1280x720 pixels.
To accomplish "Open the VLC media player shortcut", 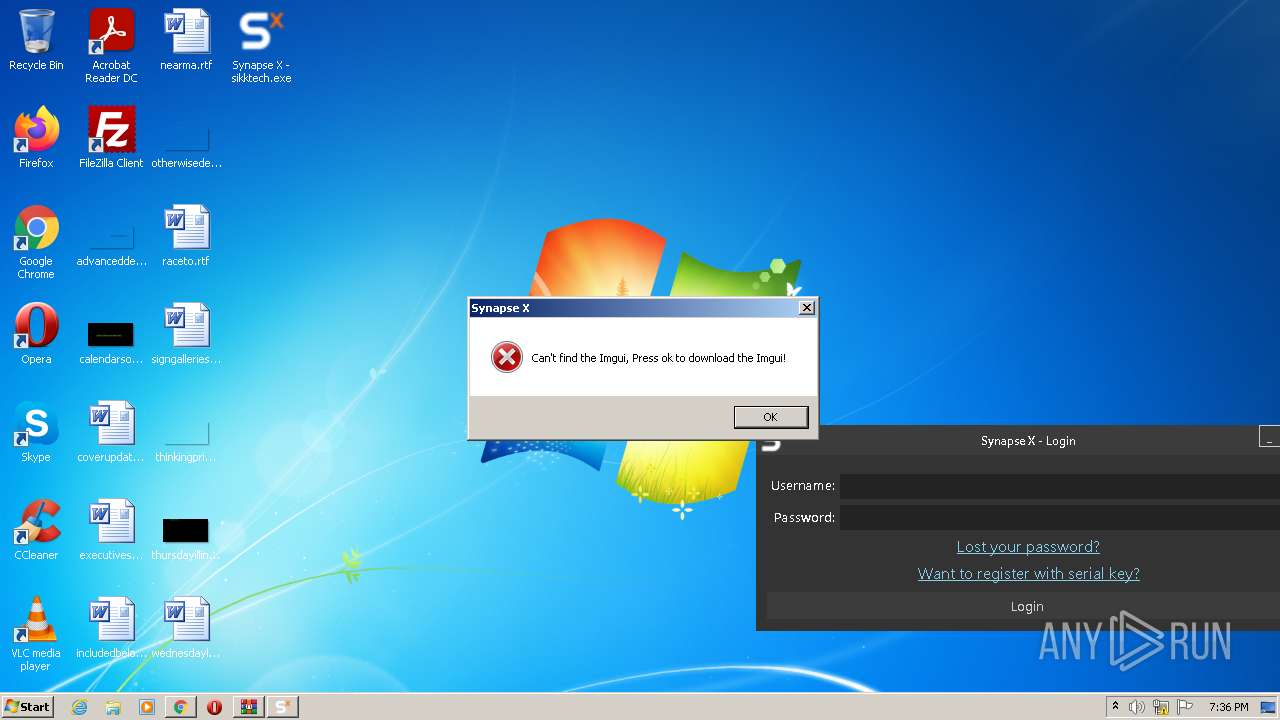I will [x=36, y=634].
